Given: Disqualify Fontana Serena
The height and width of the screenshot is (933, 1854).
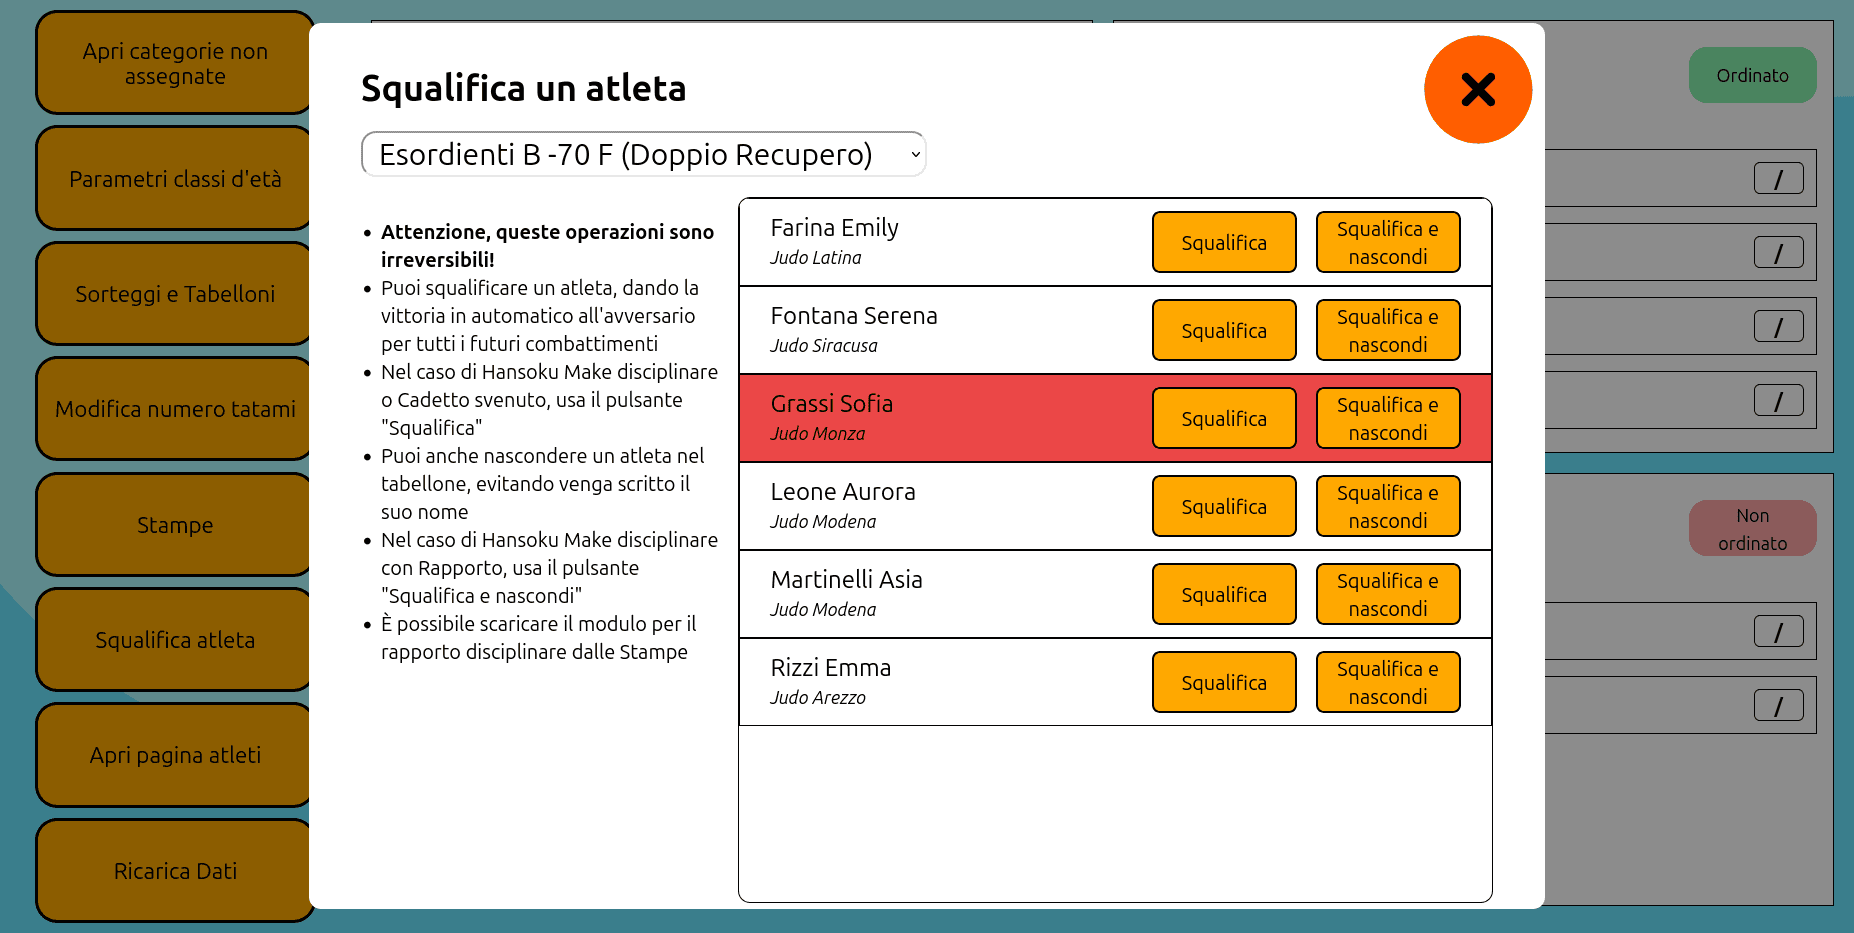Looking at the screenshot, I should click(1223, 331).
